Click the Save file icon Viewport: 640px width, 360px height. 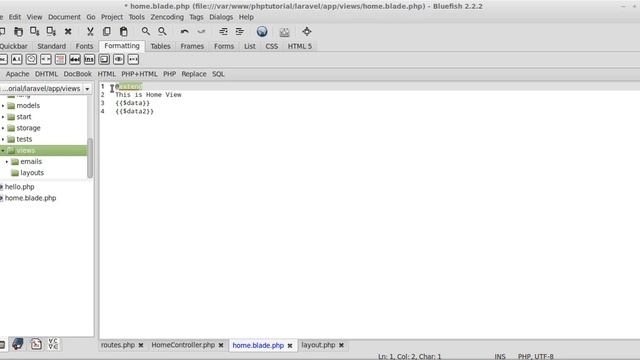point(35,31)
